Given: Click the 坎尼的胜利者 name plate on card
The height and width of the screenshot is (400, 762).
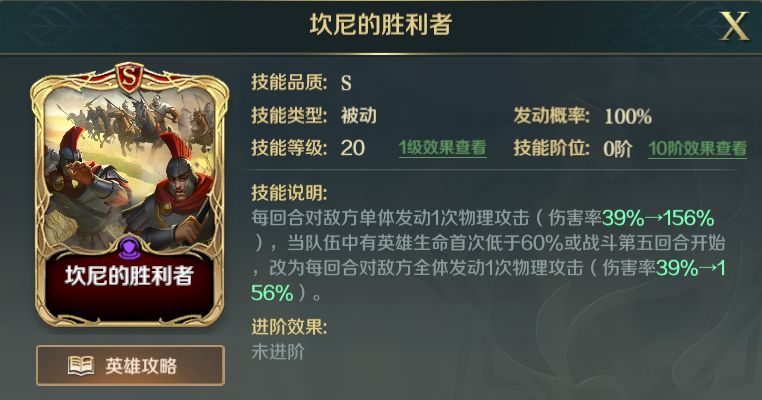Looking at the screenshot, I should (129, 276).
